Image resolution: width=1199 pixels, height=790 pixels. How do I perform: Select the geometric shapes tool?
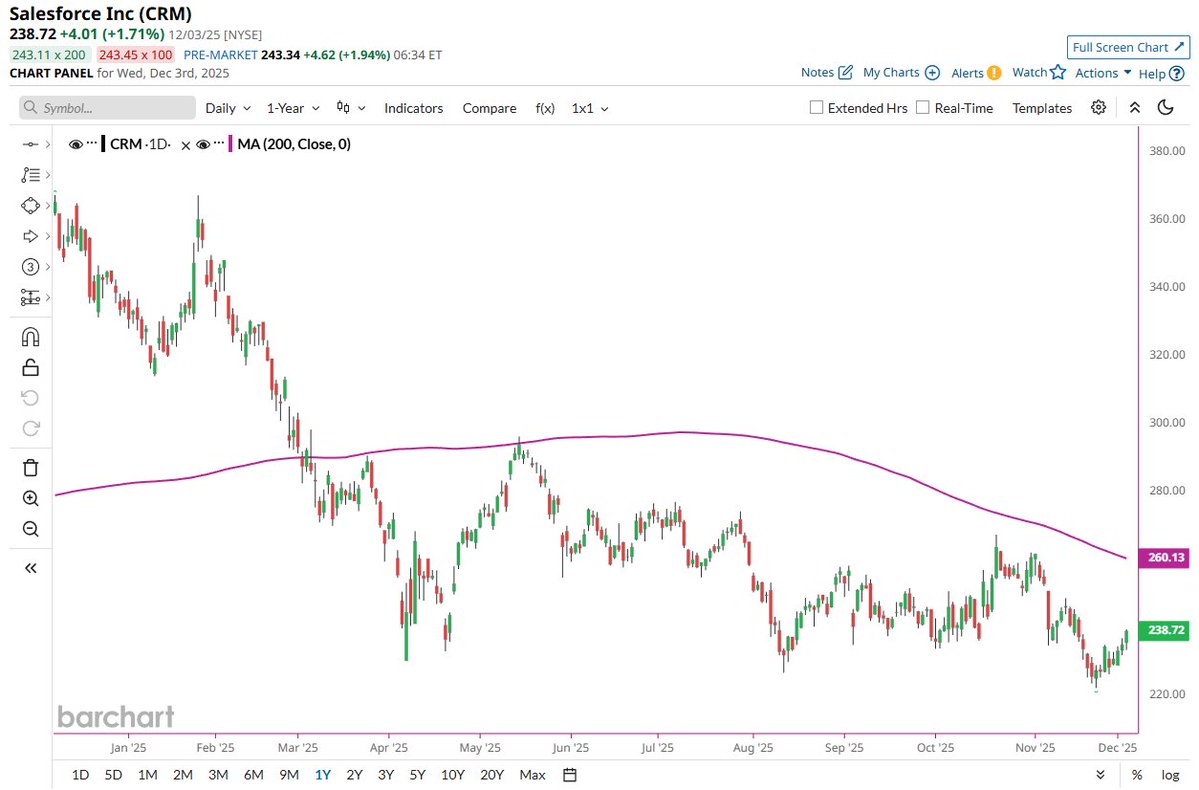tap(30, 206)
